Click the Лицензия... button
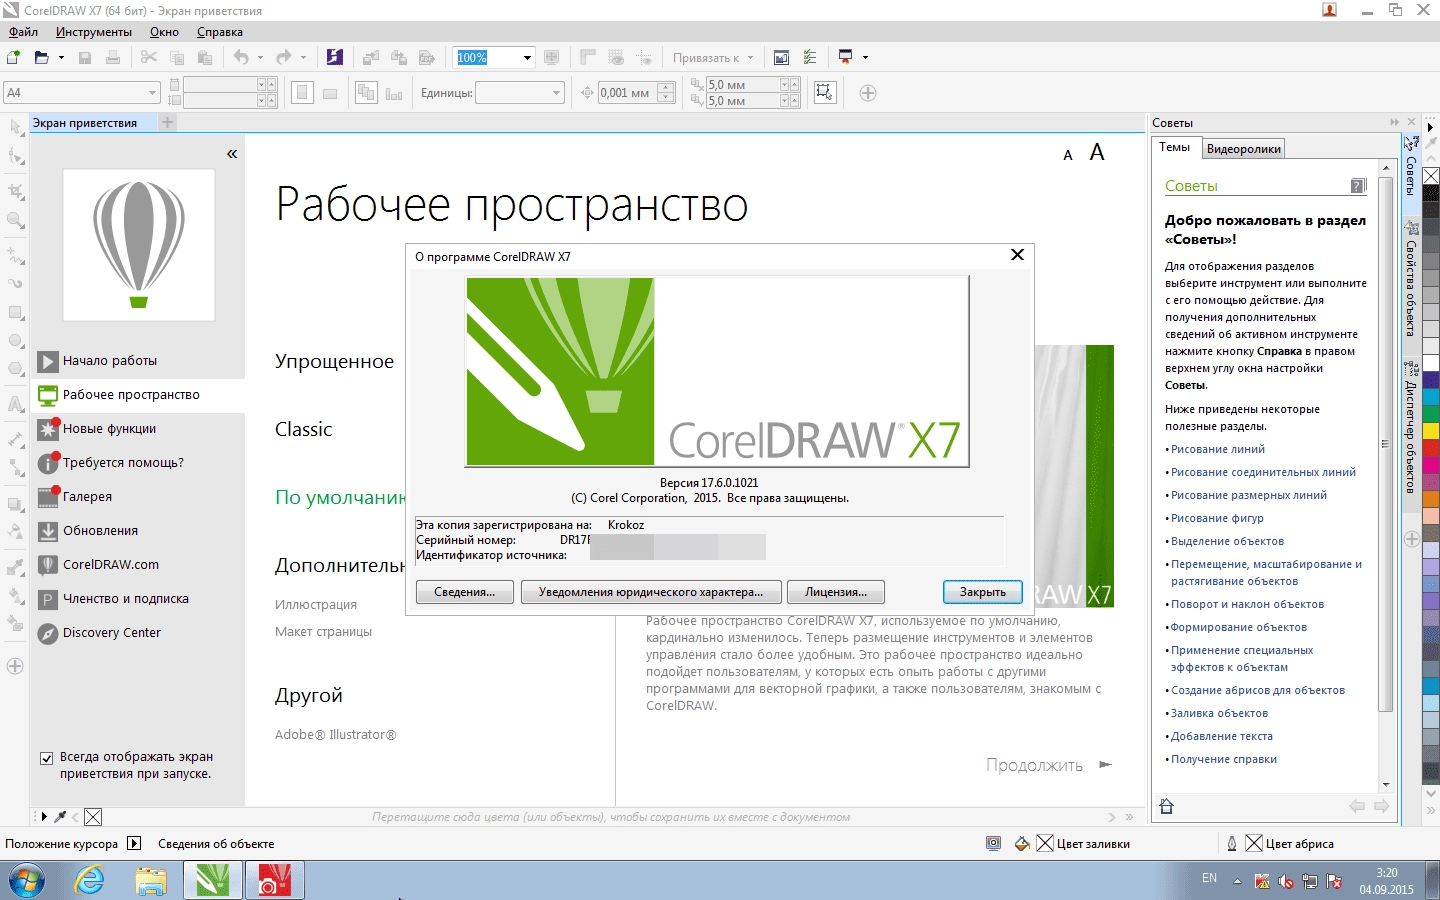 click(835, 592)
